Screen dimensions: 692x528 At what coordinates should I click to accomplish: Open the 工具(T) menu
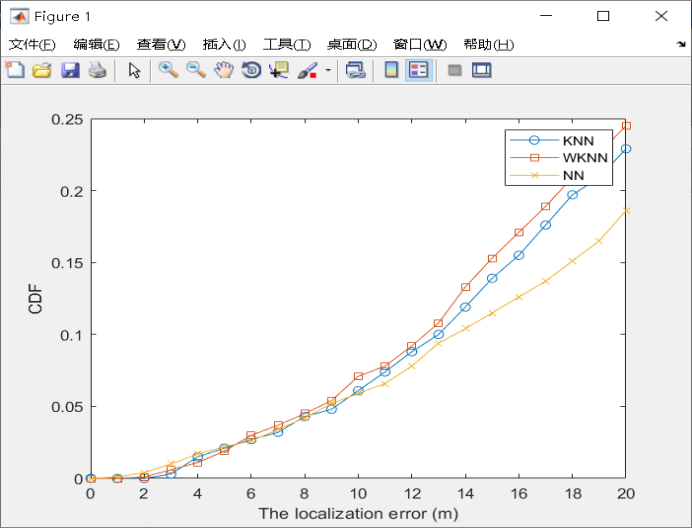pyautogui.click(x=287, y=44)
